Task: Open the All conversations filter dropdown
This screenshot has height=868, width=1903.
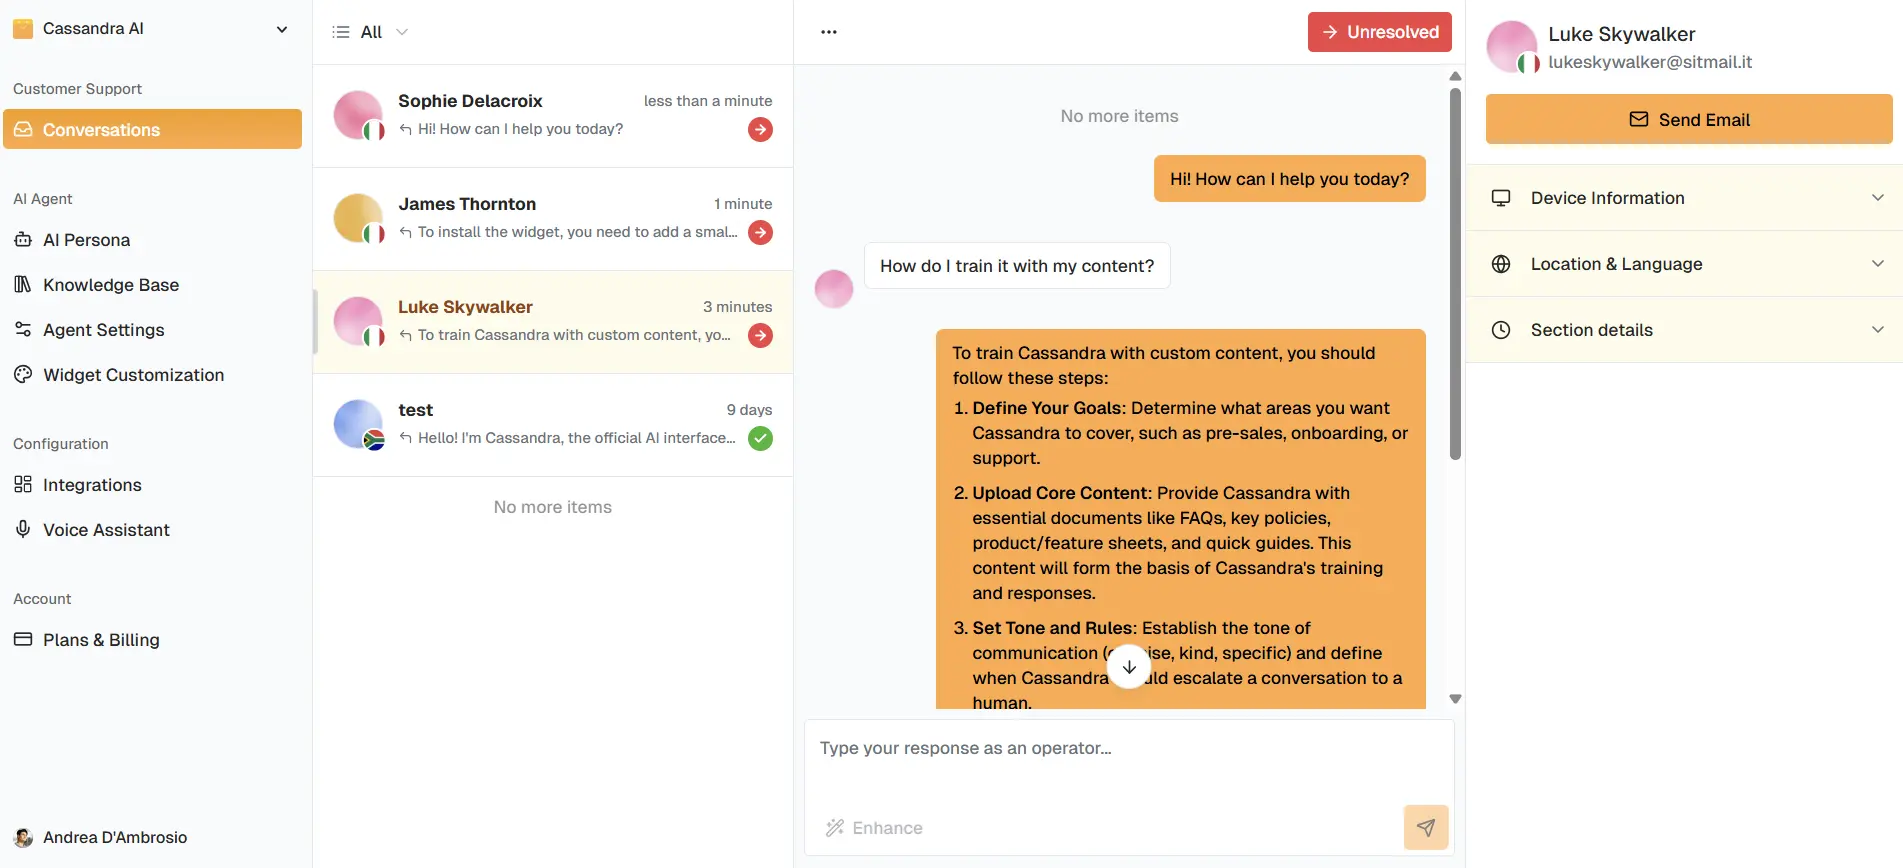Action: (371, 32)
